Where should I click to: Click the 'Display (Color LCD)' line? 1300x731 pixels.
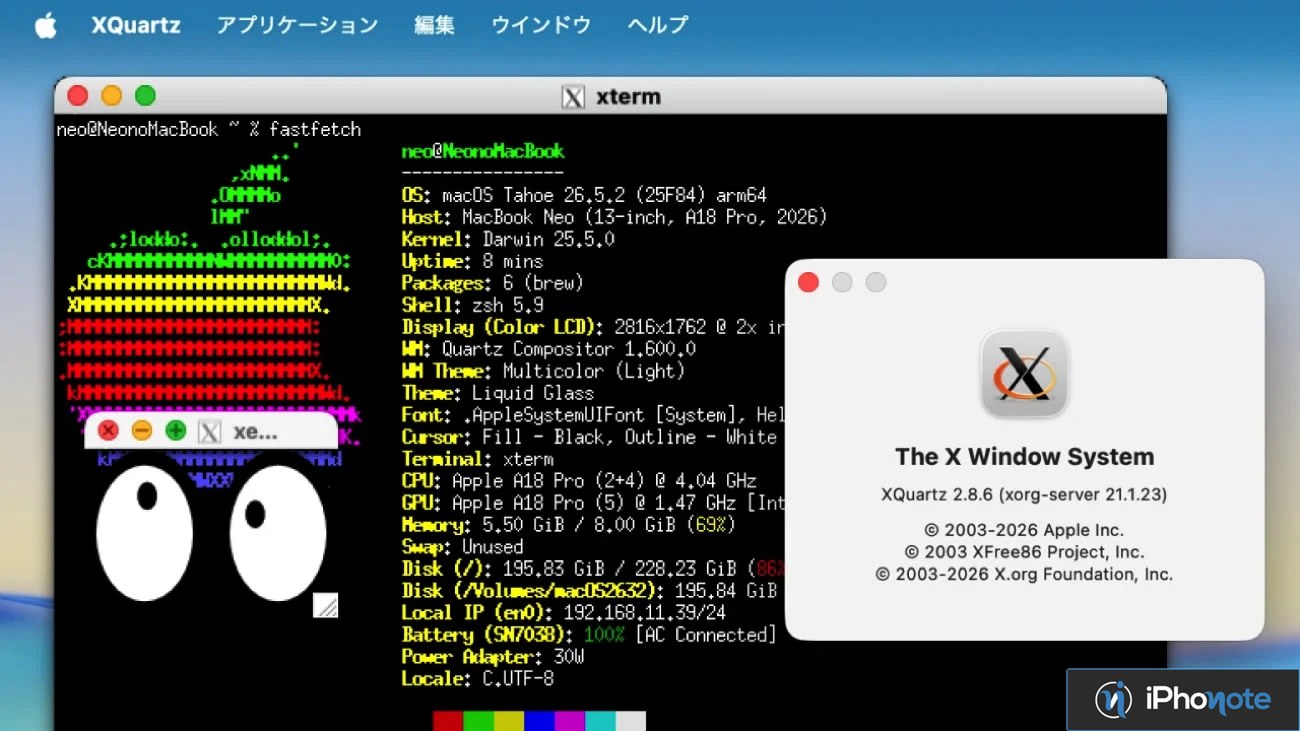point(593,327)
